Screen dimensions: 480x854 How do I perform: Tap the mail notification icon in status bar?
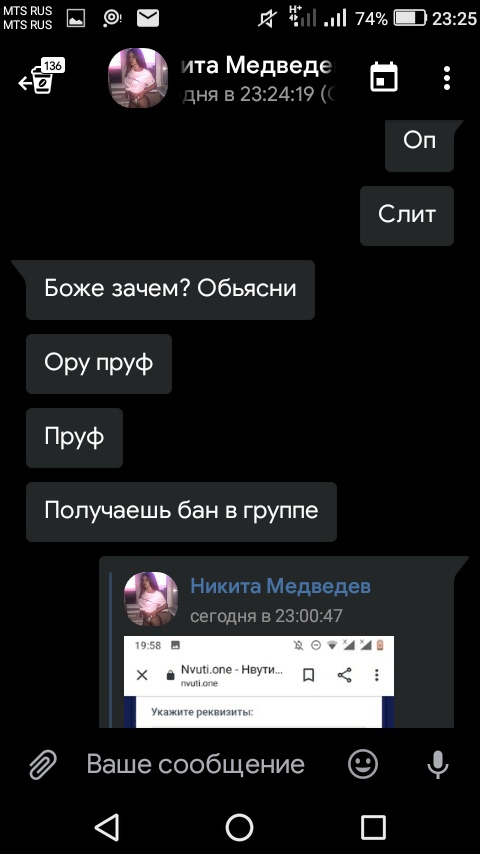pos(148,19)
